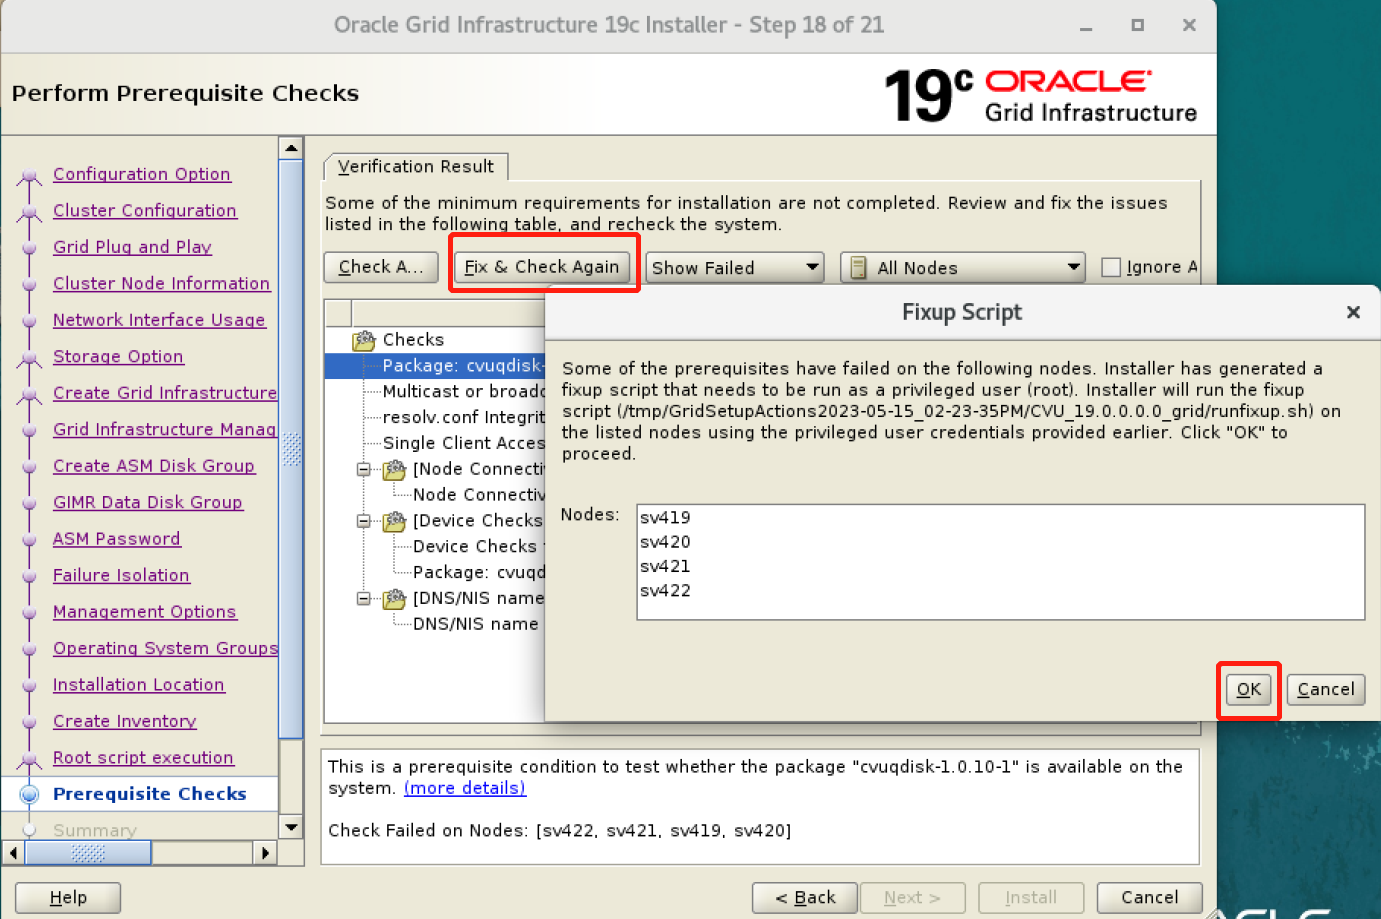The width and height of the screenshot is (1381, 919).
Task: Close the Oracle installer window
Action: point(1189,25)
